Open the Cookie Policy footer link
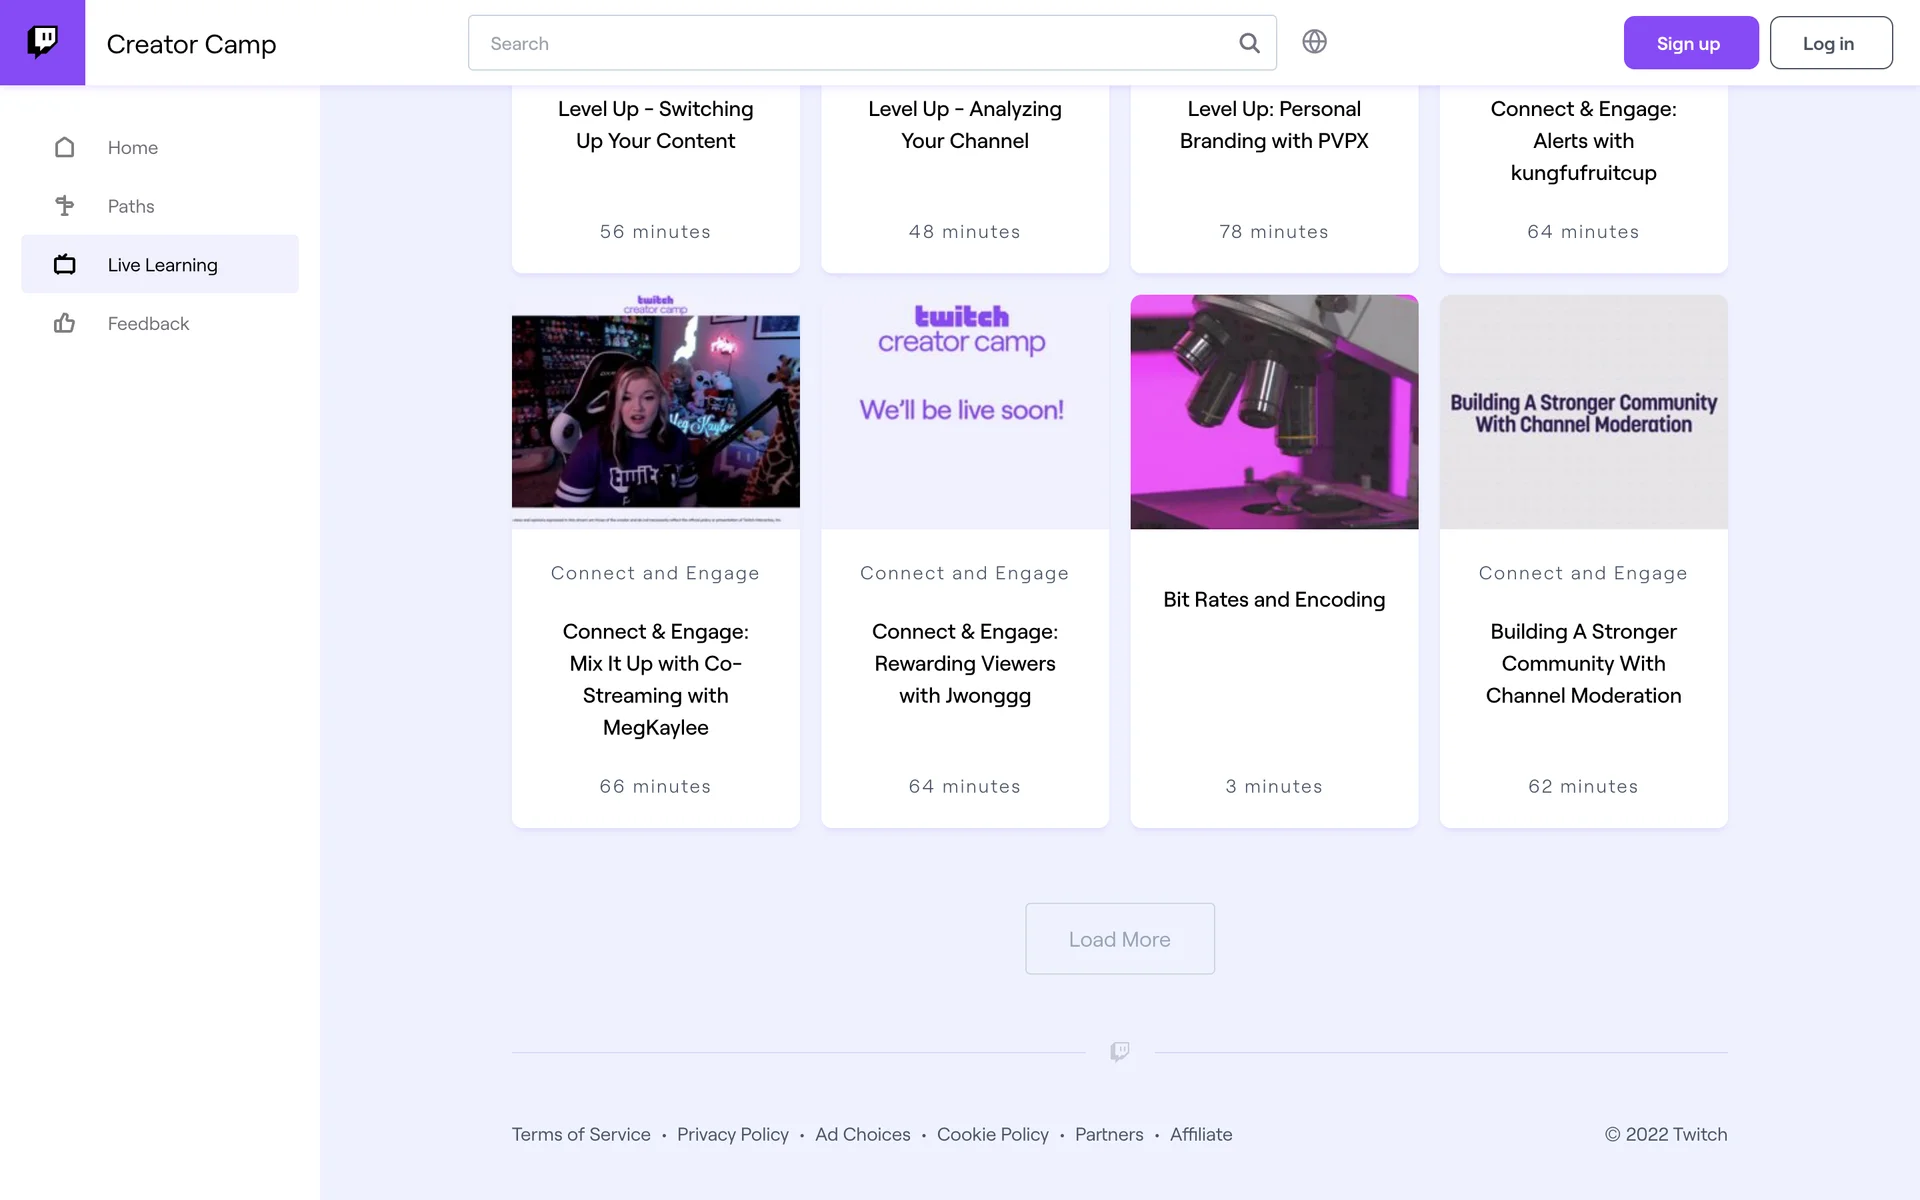The image size is (1920, 1200). [992, 1134]
